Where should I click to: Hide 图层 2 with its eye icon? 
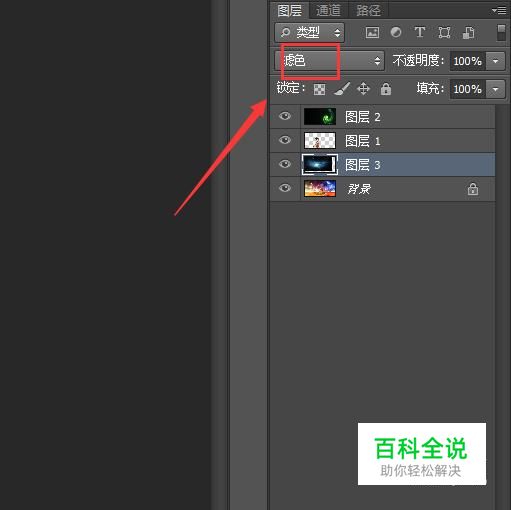[285, 116]
